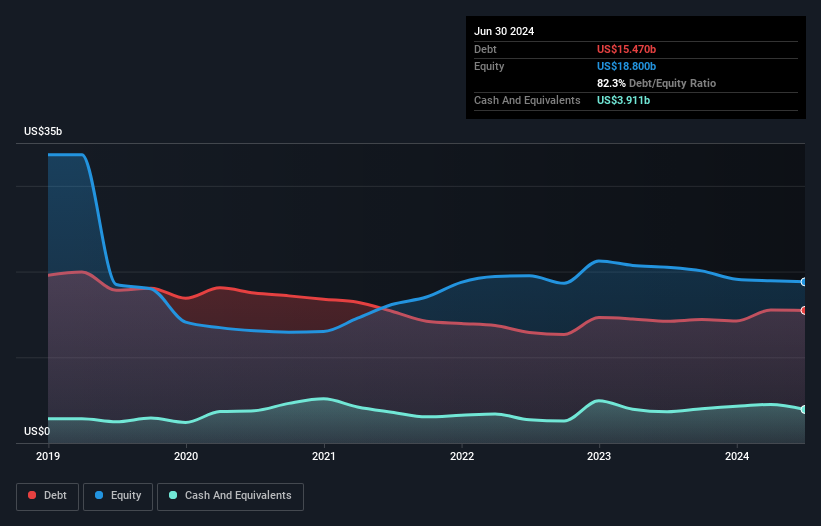The width and height of the screenshot is (821, 526).
Task: Click the Equity row label in tooltip
Action: (489, 66)
